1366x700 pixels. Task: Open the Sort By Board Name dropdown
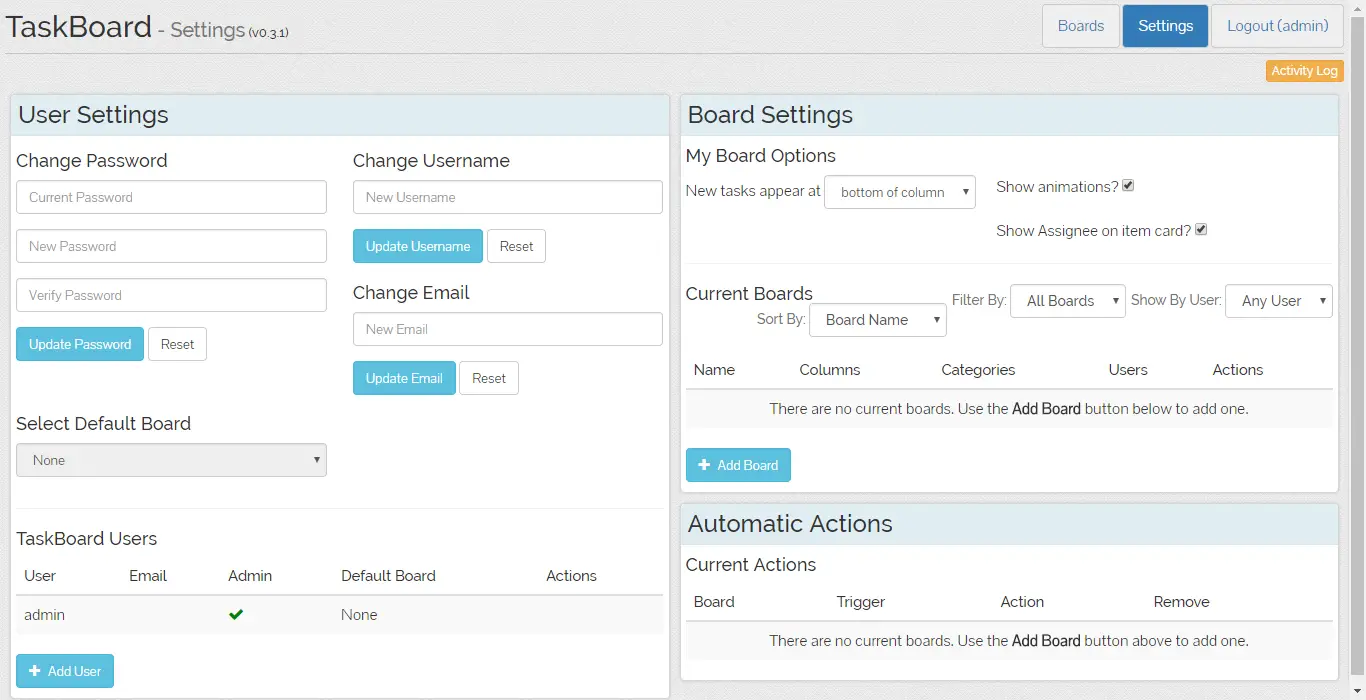[x=878, y=320]
